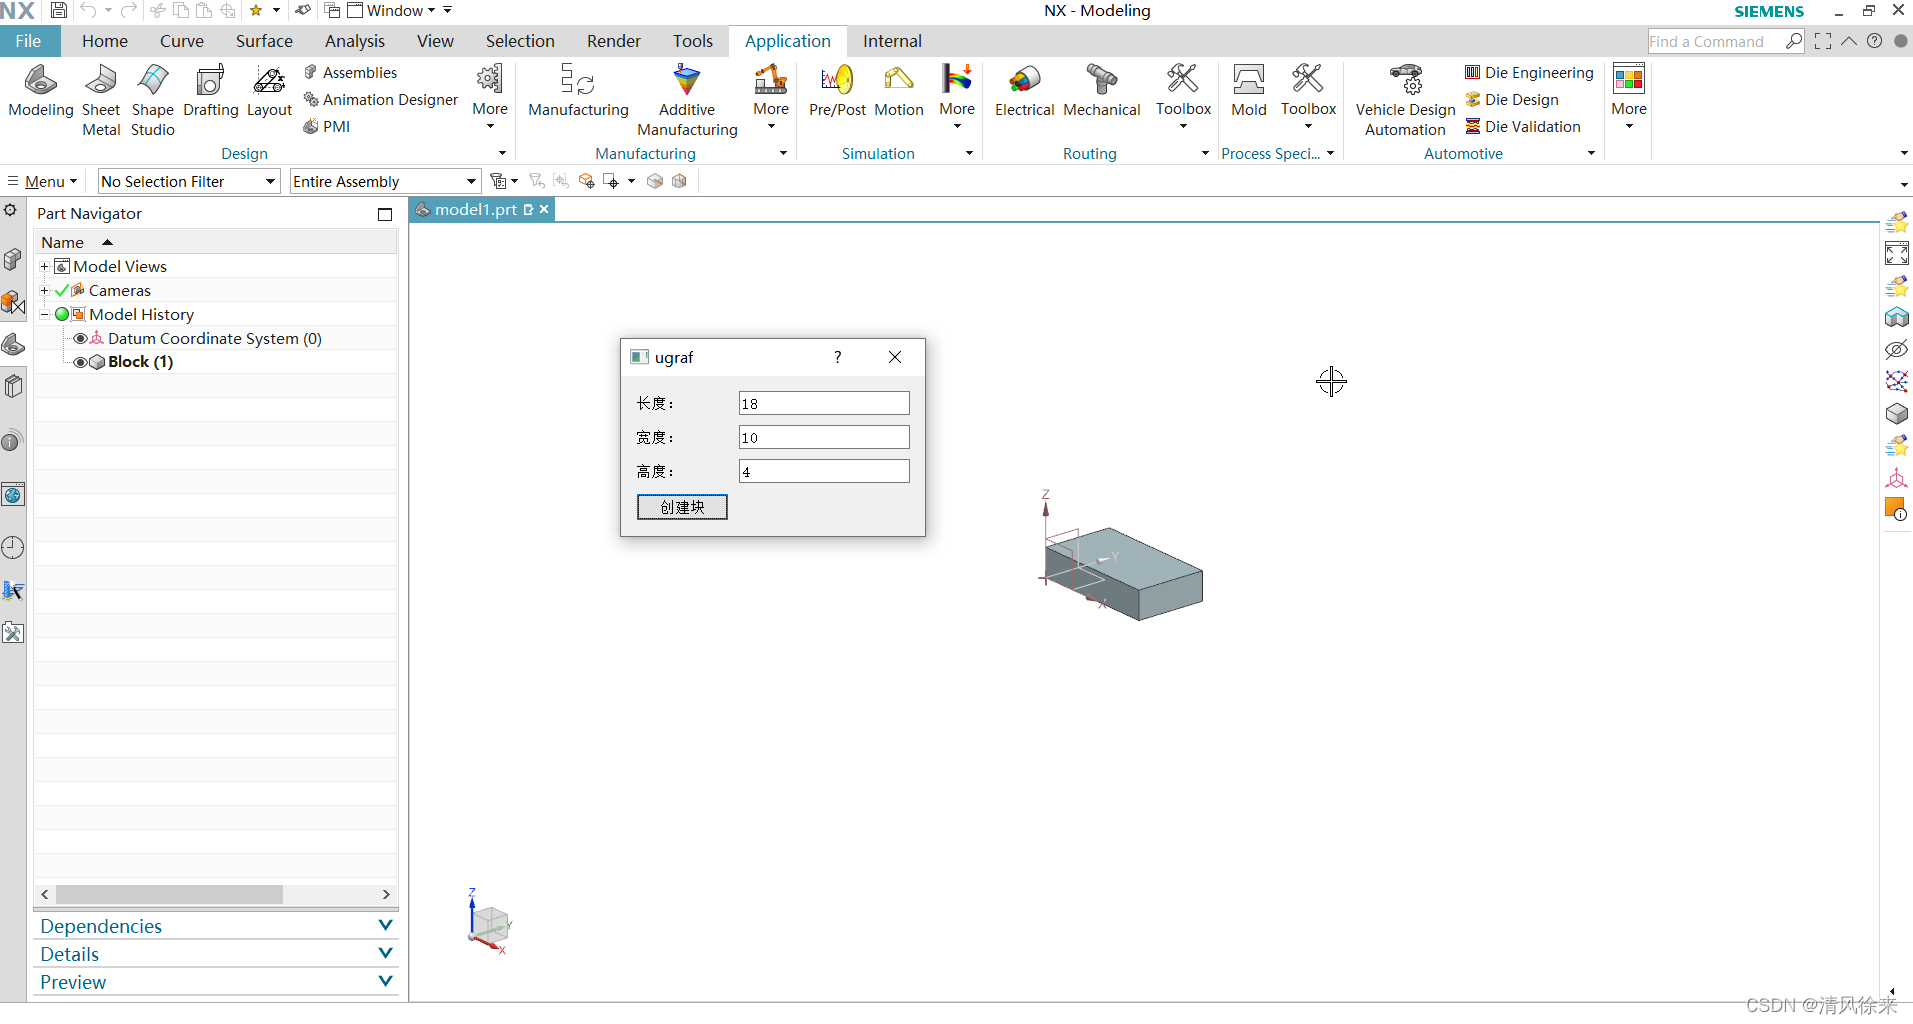Screen dimensions: 1913x1024
Task: Open the File tab
Action: [x=29, y=41]
